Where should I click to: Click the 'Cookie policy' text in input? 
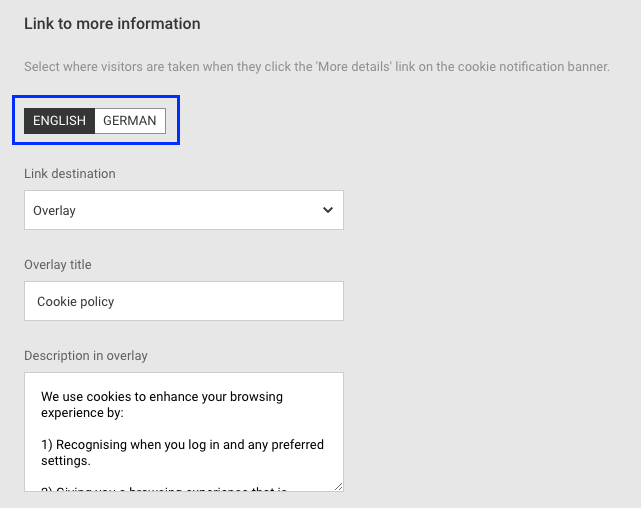coord(76,301)
